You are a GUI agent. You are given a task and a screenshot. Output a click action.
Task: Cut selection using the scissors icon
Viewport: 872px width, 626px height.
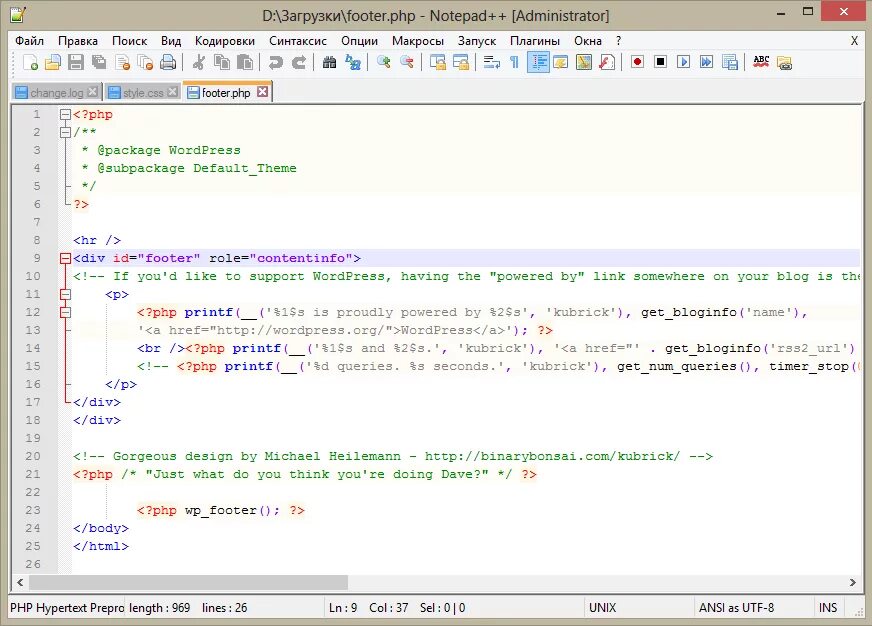click(x=198, y=62)
